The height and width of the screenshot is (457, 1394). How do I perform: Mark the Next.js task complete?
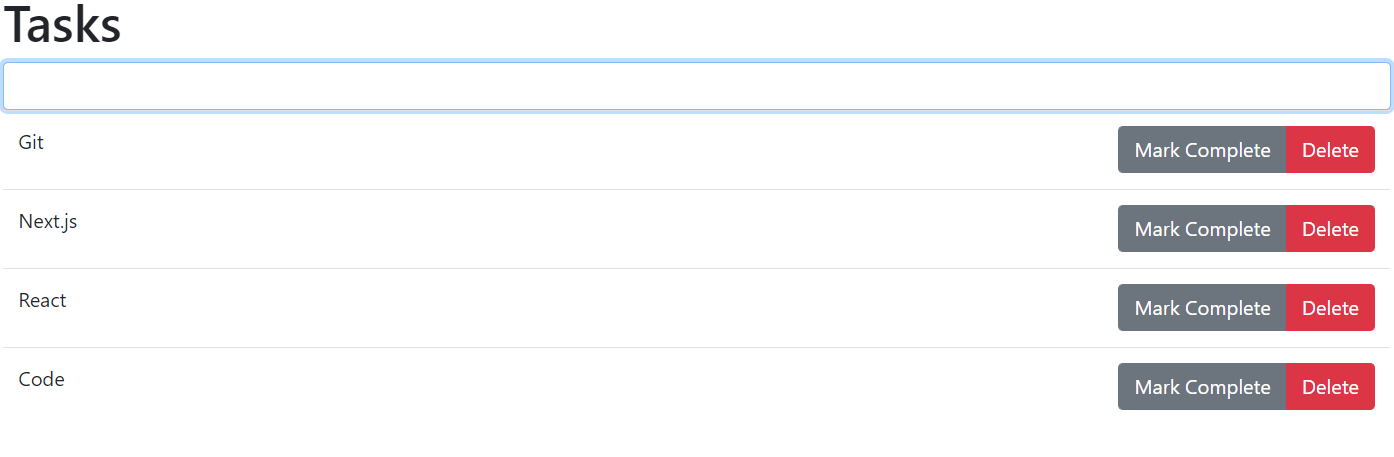(x=1202, y=229)
